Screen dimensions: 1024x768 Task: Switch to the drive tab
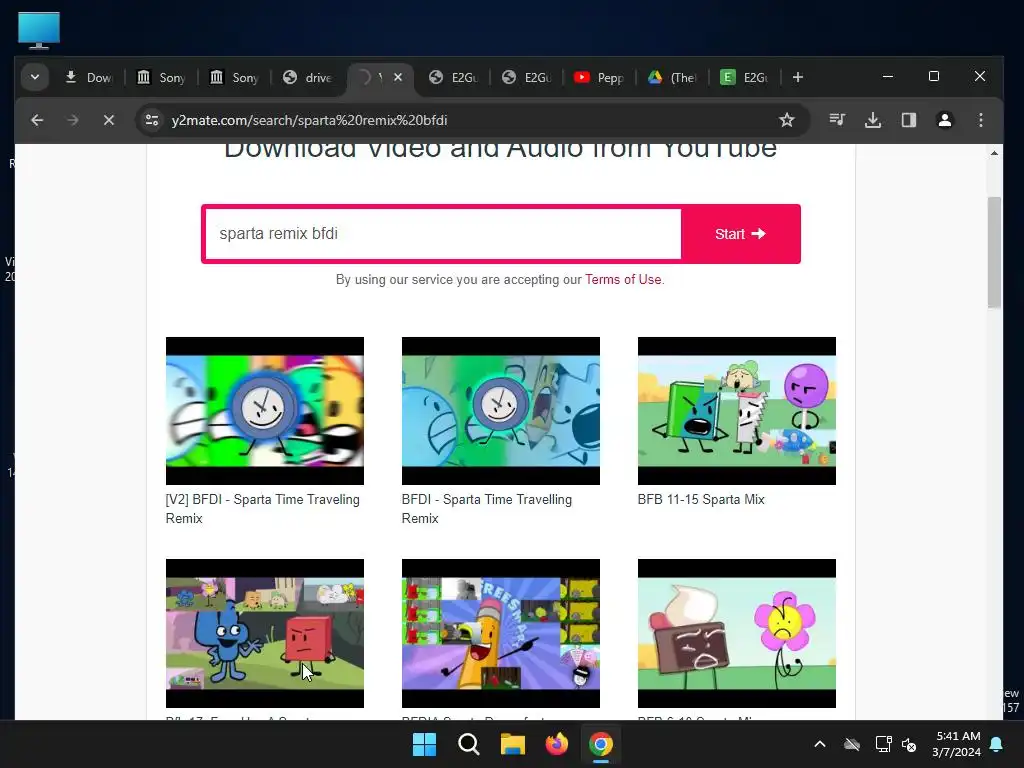click(308, 78)
